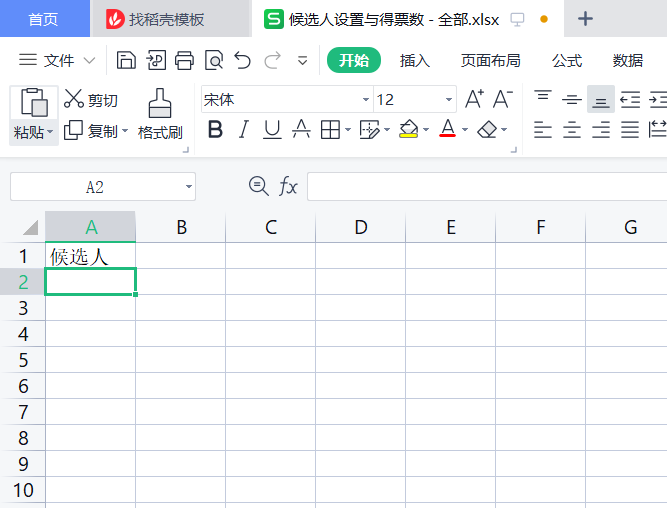Set middle vertical alignment
The height and width of the screenshot is (508, 667).
point(572,100)
